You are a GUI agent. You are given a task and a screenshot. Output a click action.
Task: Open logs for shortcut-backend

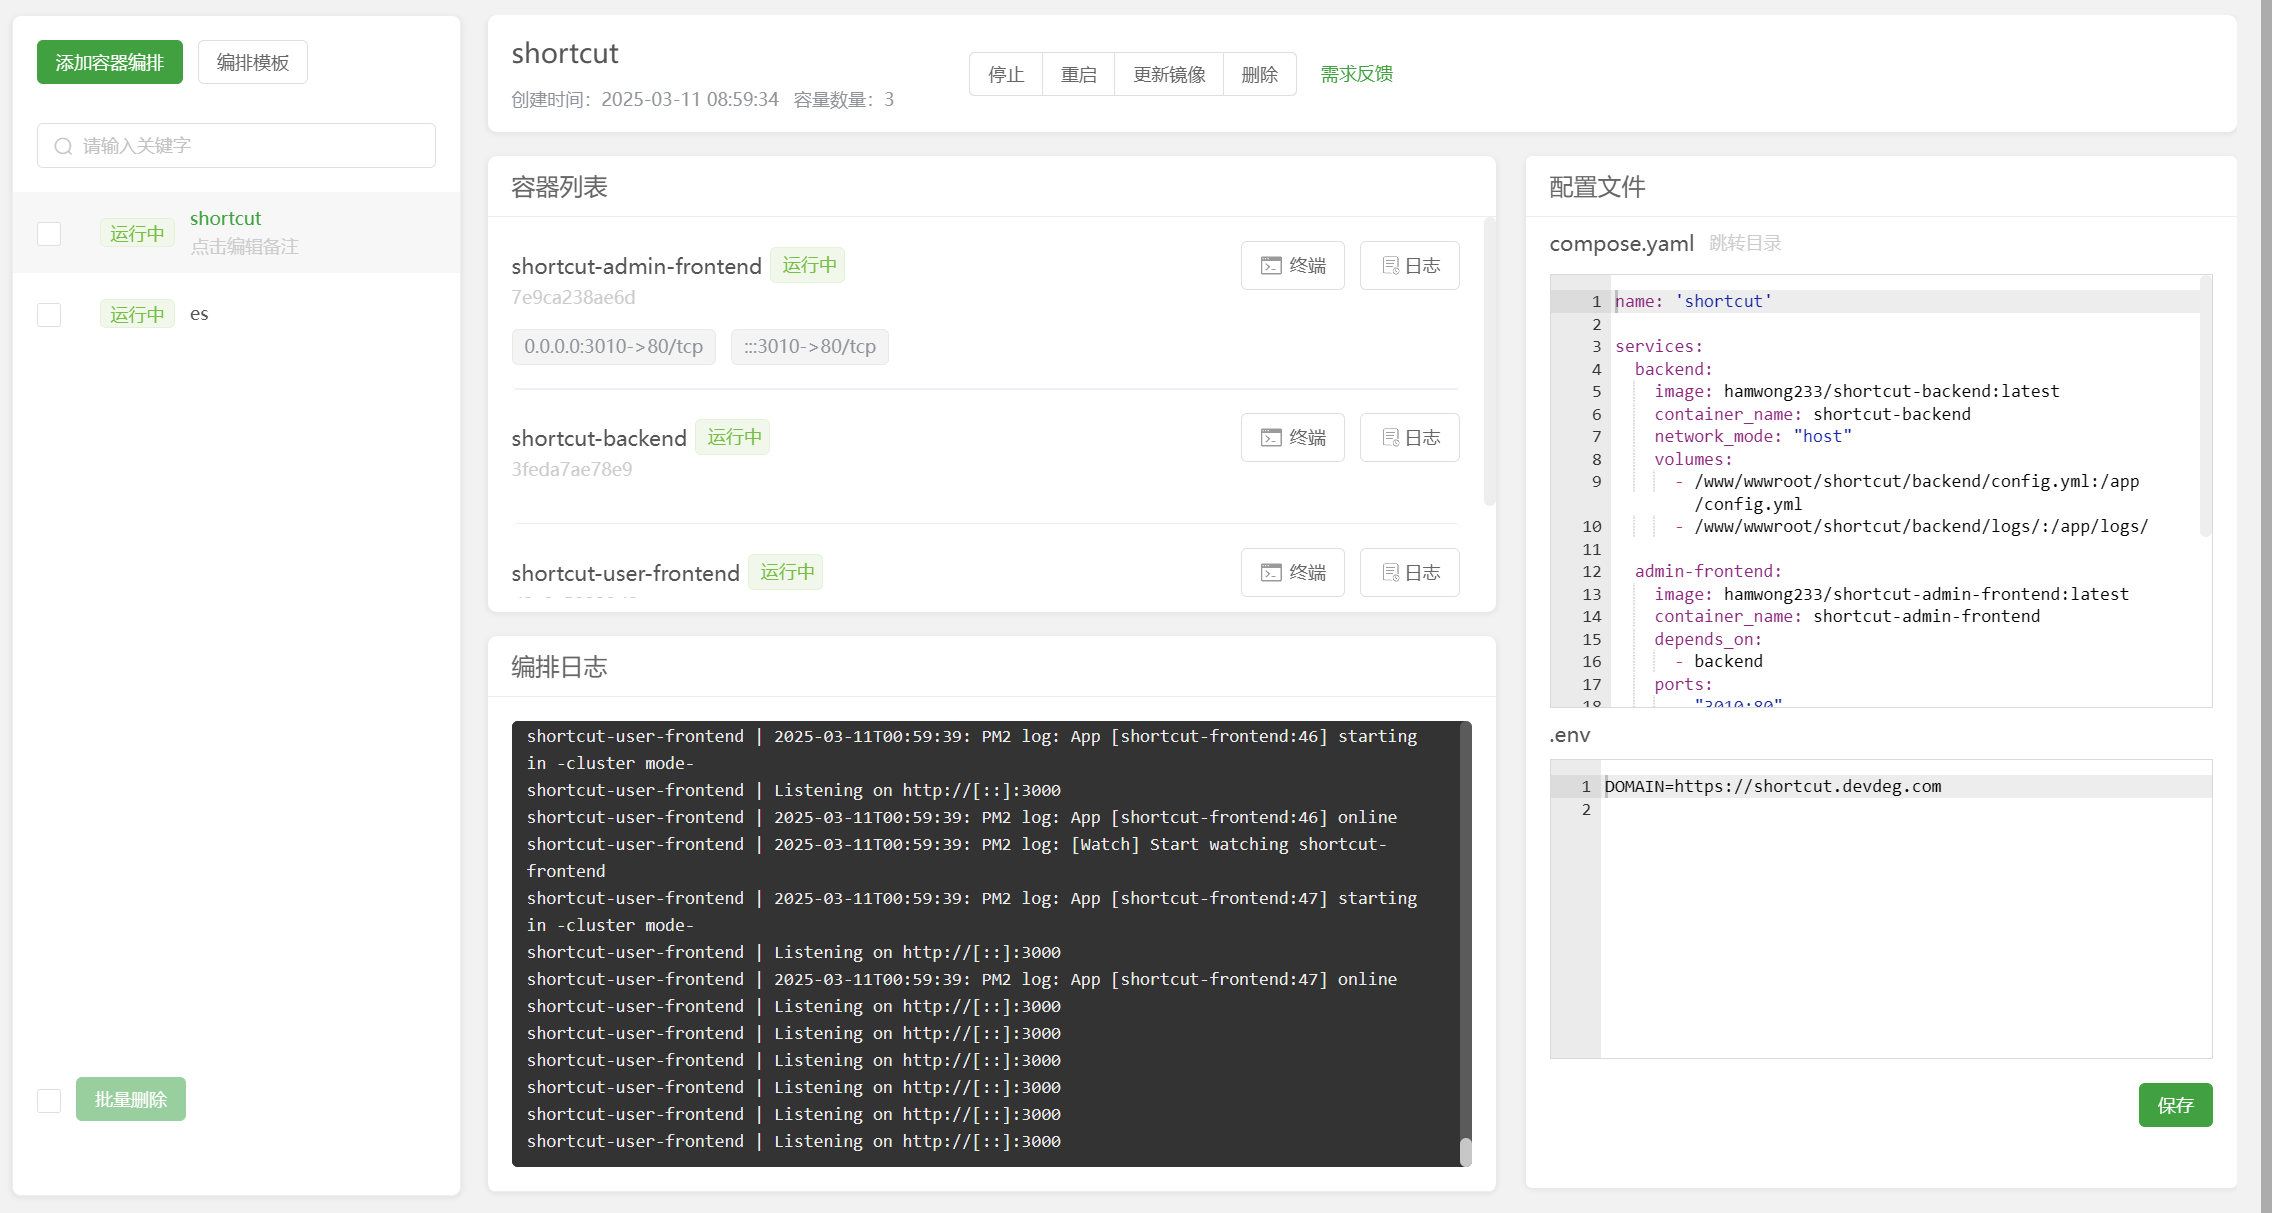coord(1410,437)
